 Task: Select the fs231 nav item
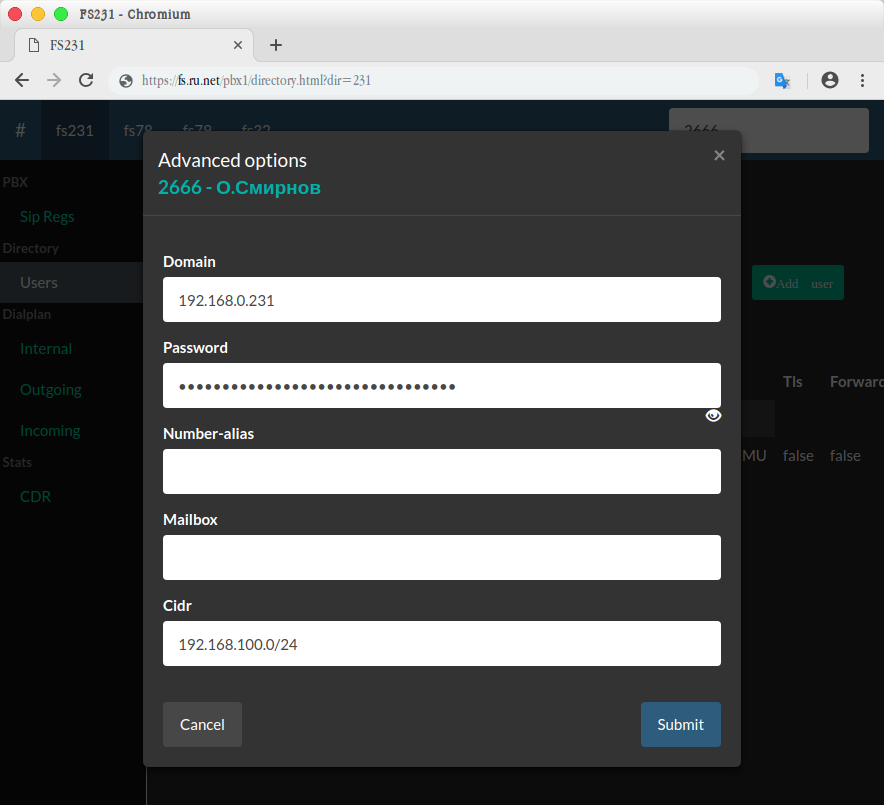[x=74, y=130]
